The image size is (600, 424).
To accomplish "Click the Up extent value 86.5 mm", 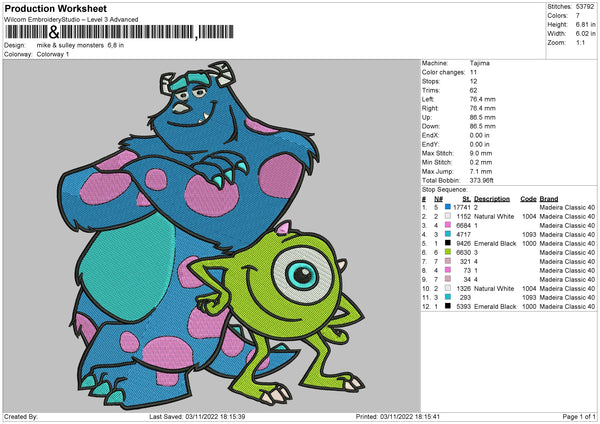I will [x=483, y=117].
